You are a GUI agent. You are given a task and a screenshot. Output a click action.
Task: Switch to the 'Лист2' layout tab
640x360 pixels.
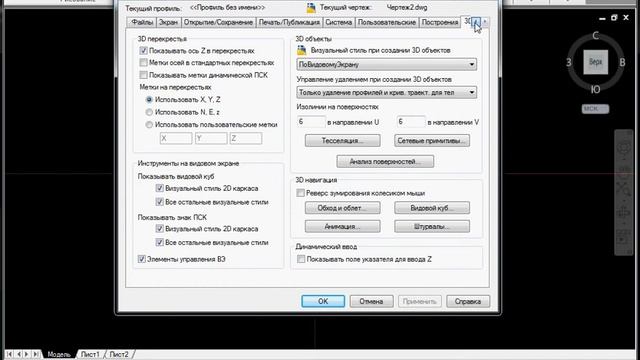[119, 354]
